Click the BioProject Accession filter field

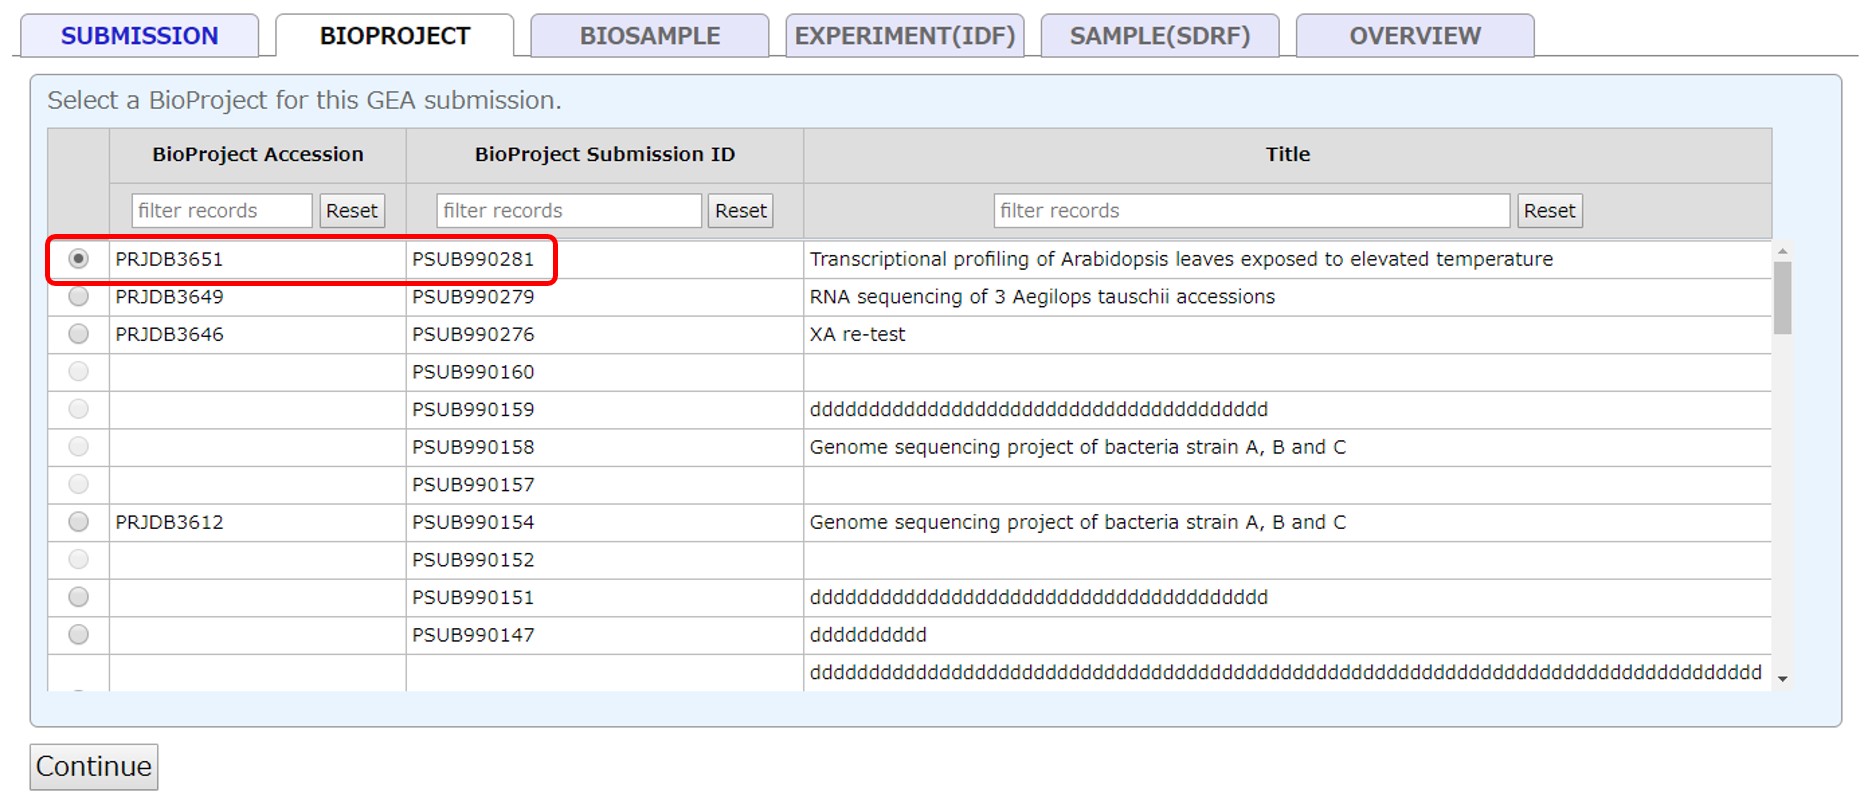coord(221,211)
